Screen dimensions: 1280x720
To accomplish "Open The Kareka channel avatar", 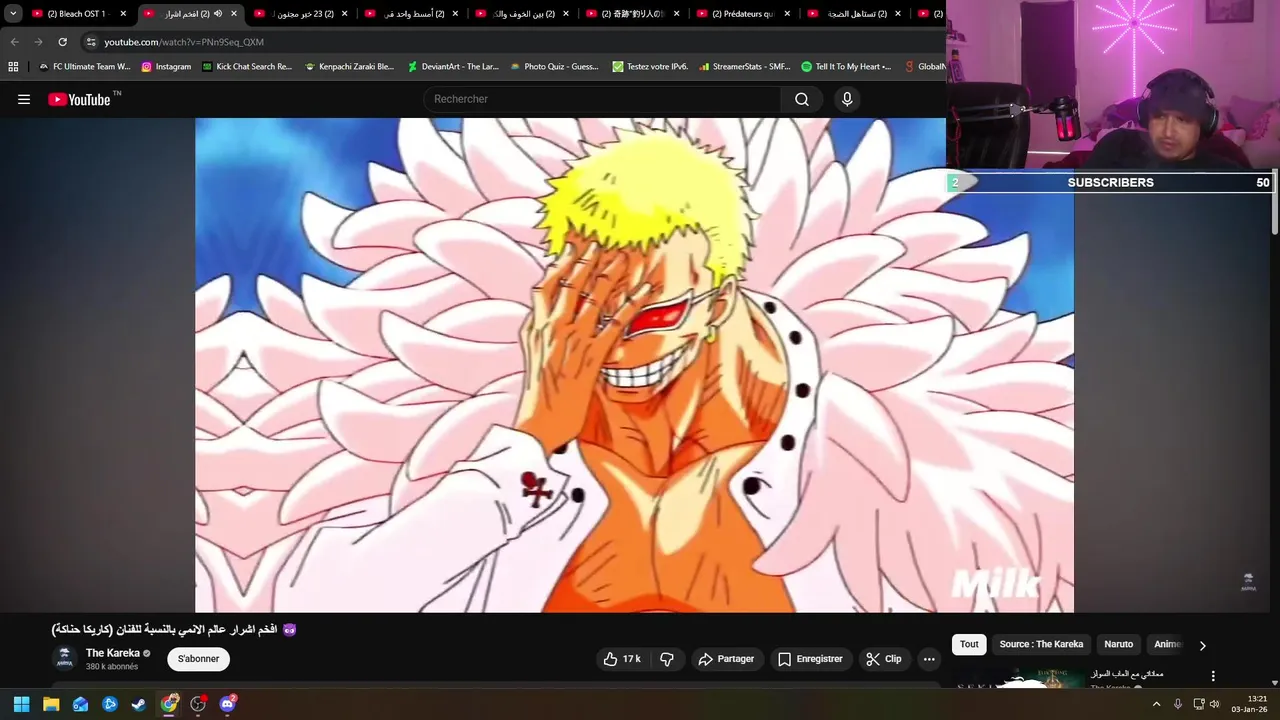I will click(x=65, y=658).
